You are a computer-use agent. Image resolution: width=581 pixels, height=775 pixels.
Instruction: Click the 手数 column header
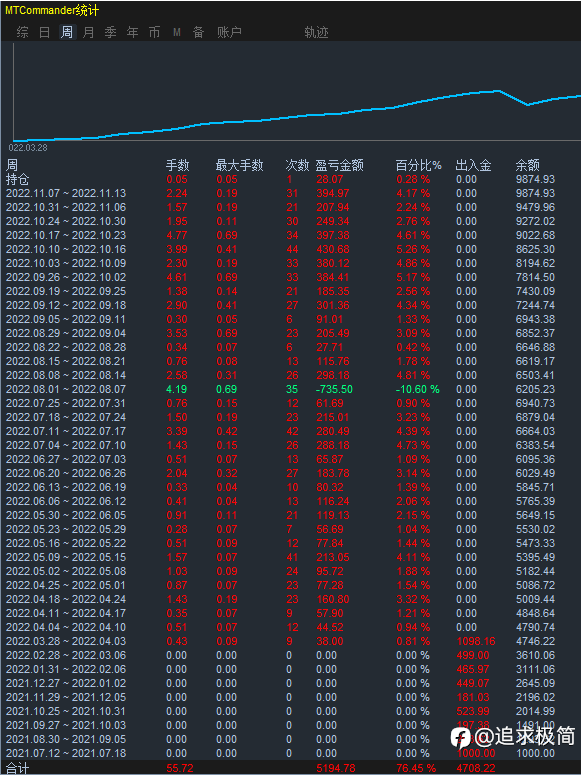(178, 165)
